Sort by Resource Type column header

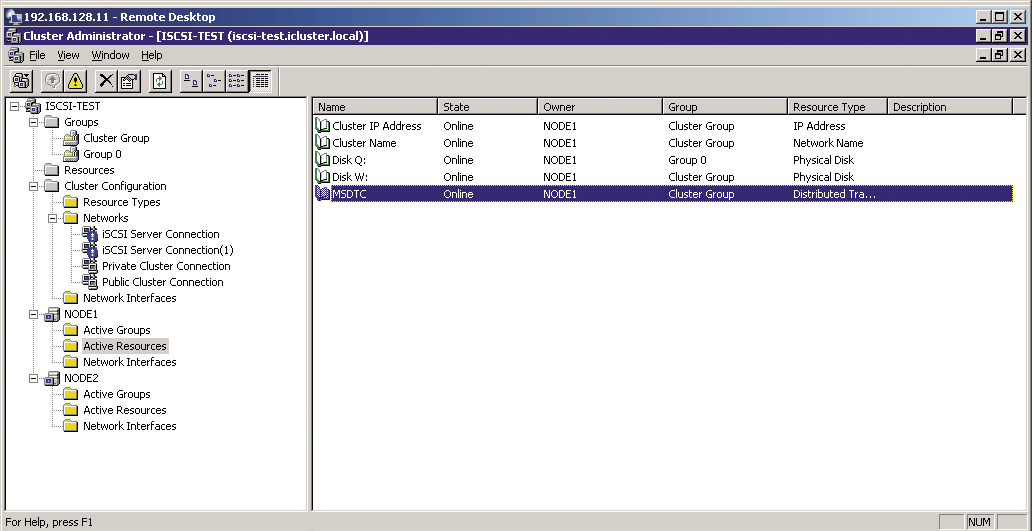838,107
